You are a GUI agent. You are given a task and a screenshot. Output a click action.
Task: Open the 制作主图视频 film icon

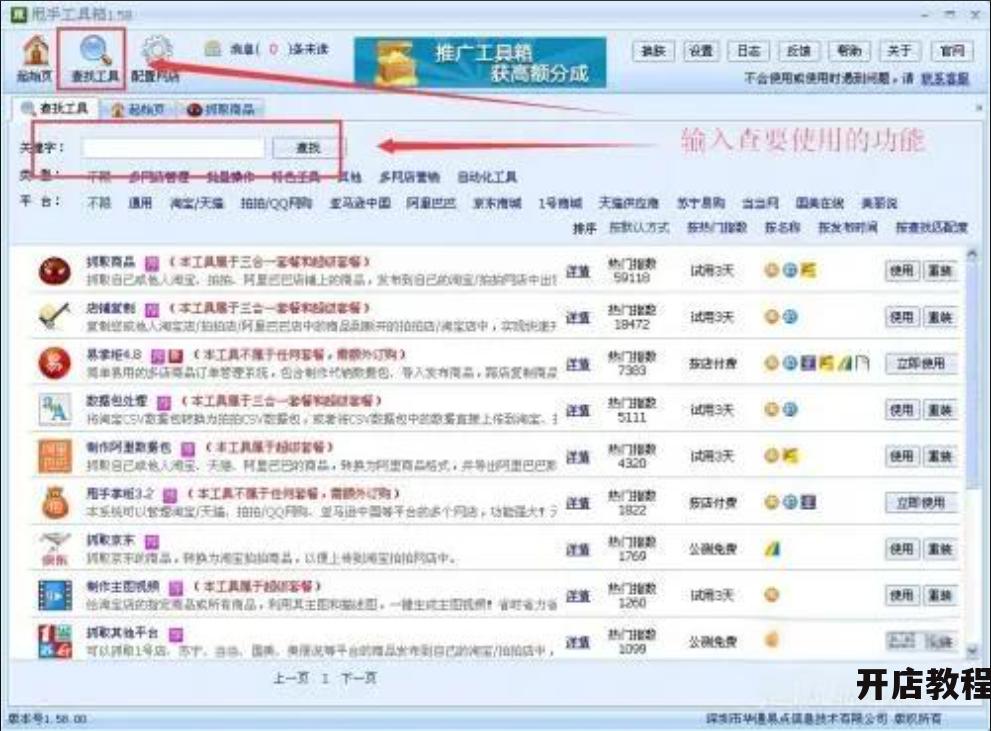tap(54, 595)
